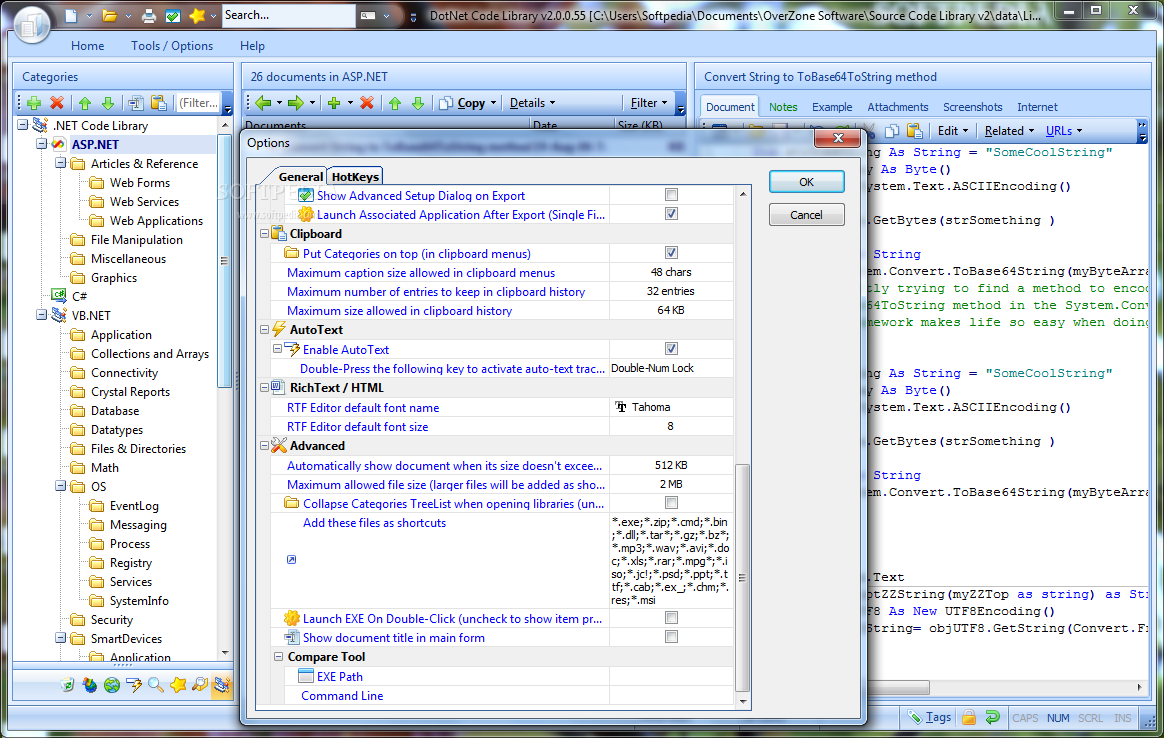Image resolution: width=1164 pixels, height=738 pixels.
Task: Click the green refresh arrow in status bar
Action: coord(993,717)
